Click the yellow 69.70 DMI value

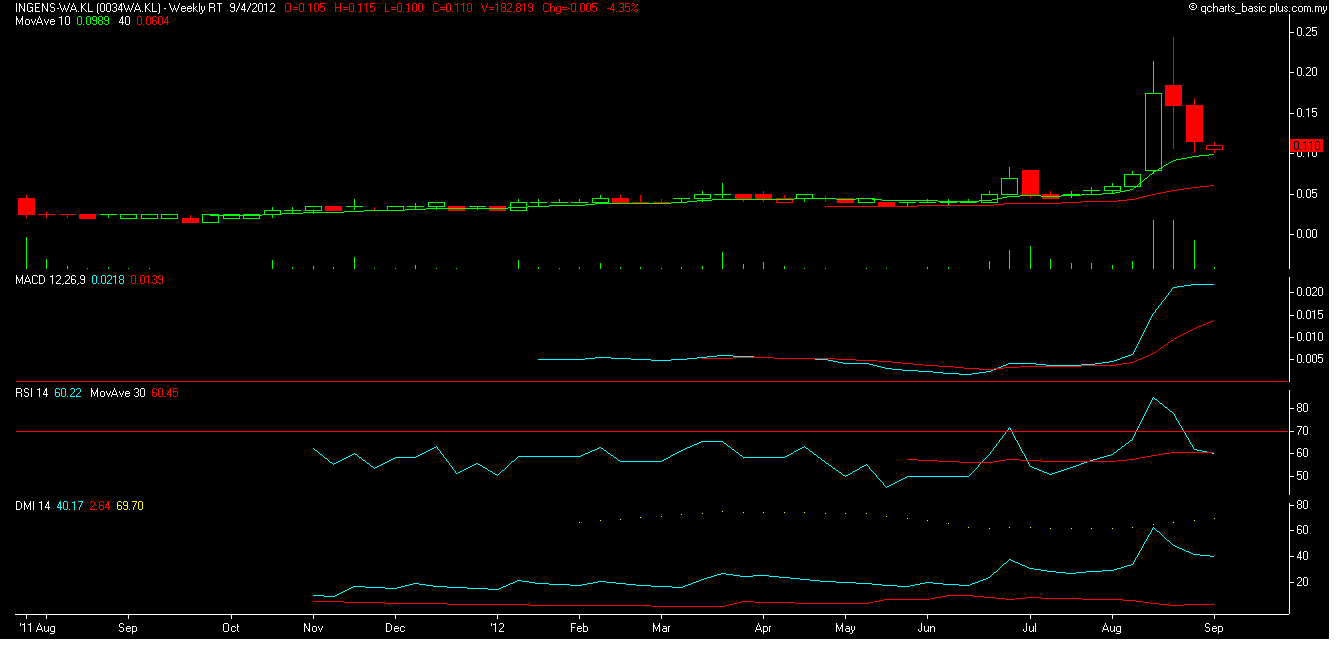point(131,506)
